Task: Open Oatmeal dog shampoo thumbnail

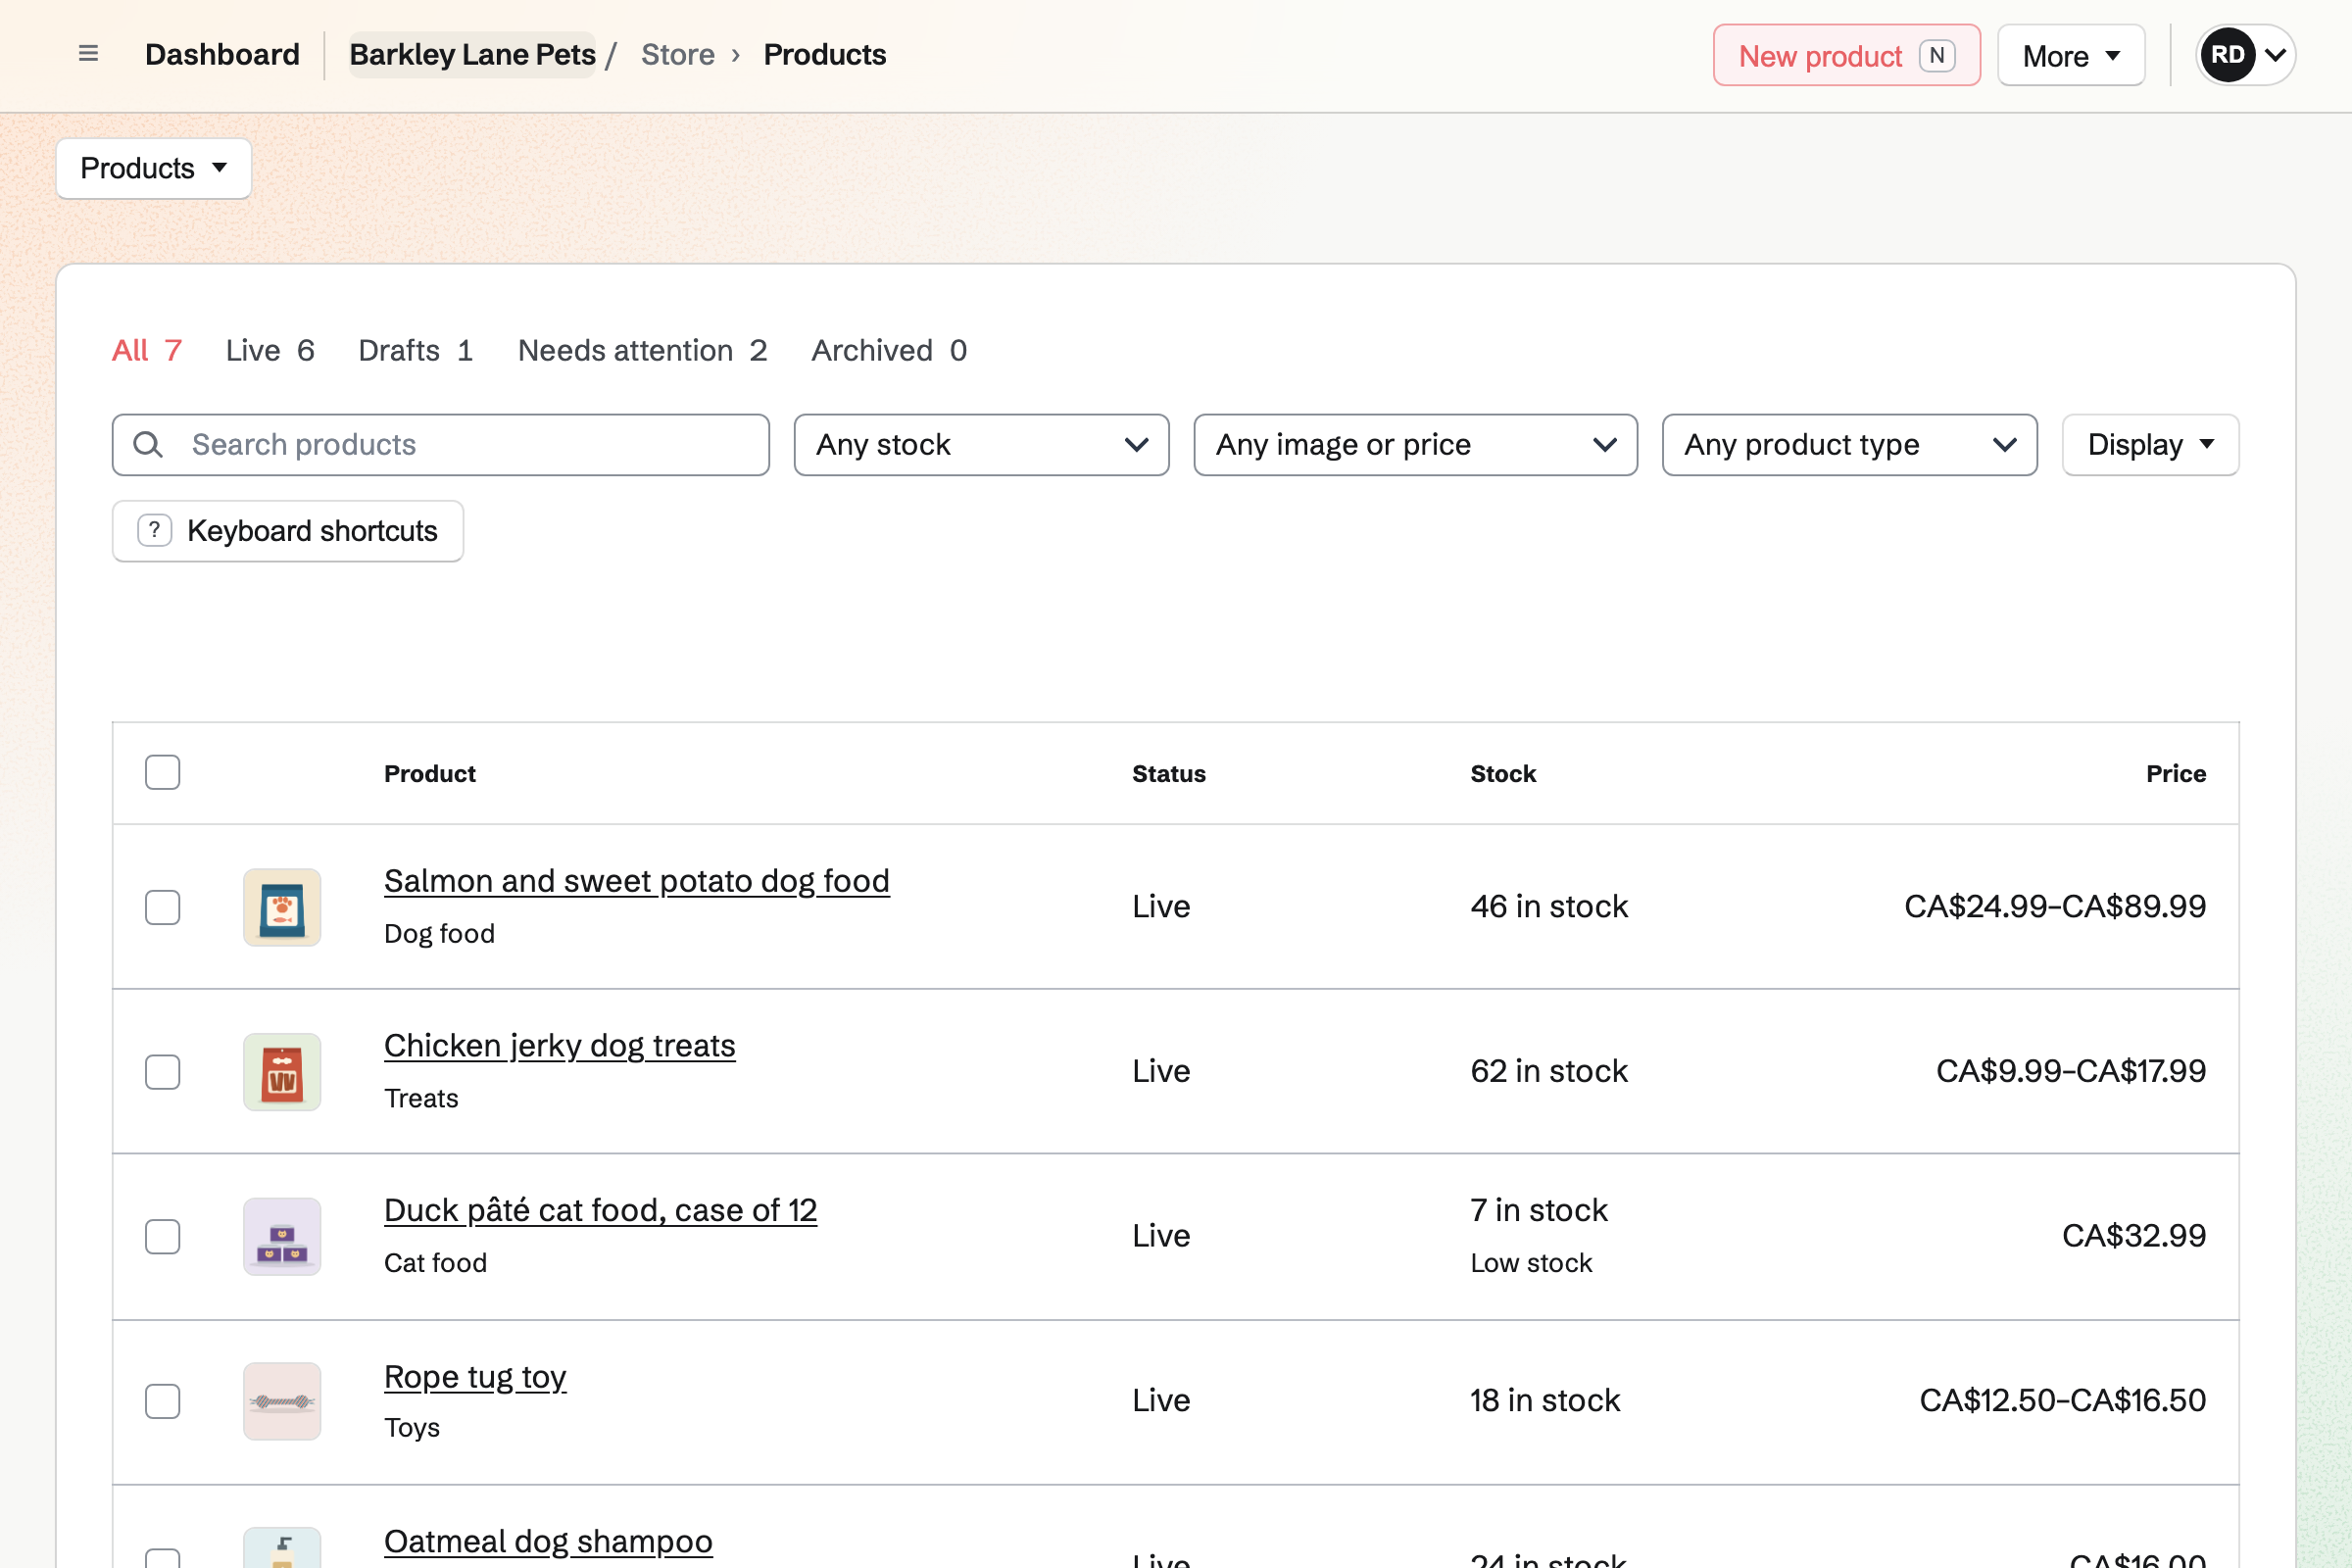Action: point(282,1548)
